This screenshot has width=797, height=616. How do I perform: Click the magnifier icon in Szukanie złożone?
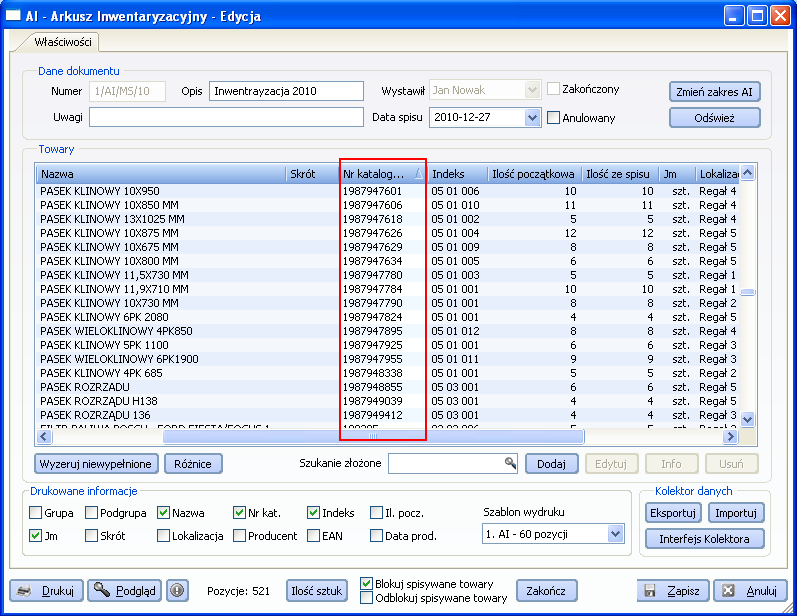[510, 463]
